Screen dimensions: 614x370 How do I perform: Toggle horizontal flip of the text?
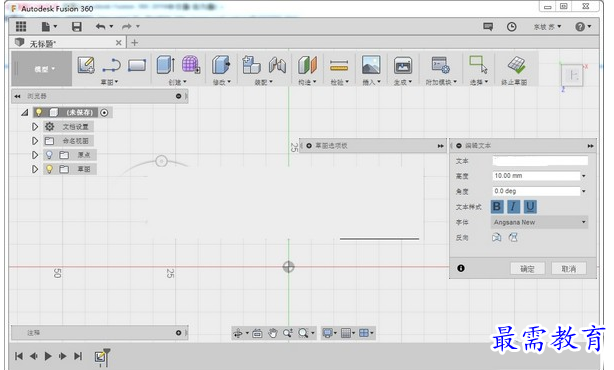tap(497, 237)
